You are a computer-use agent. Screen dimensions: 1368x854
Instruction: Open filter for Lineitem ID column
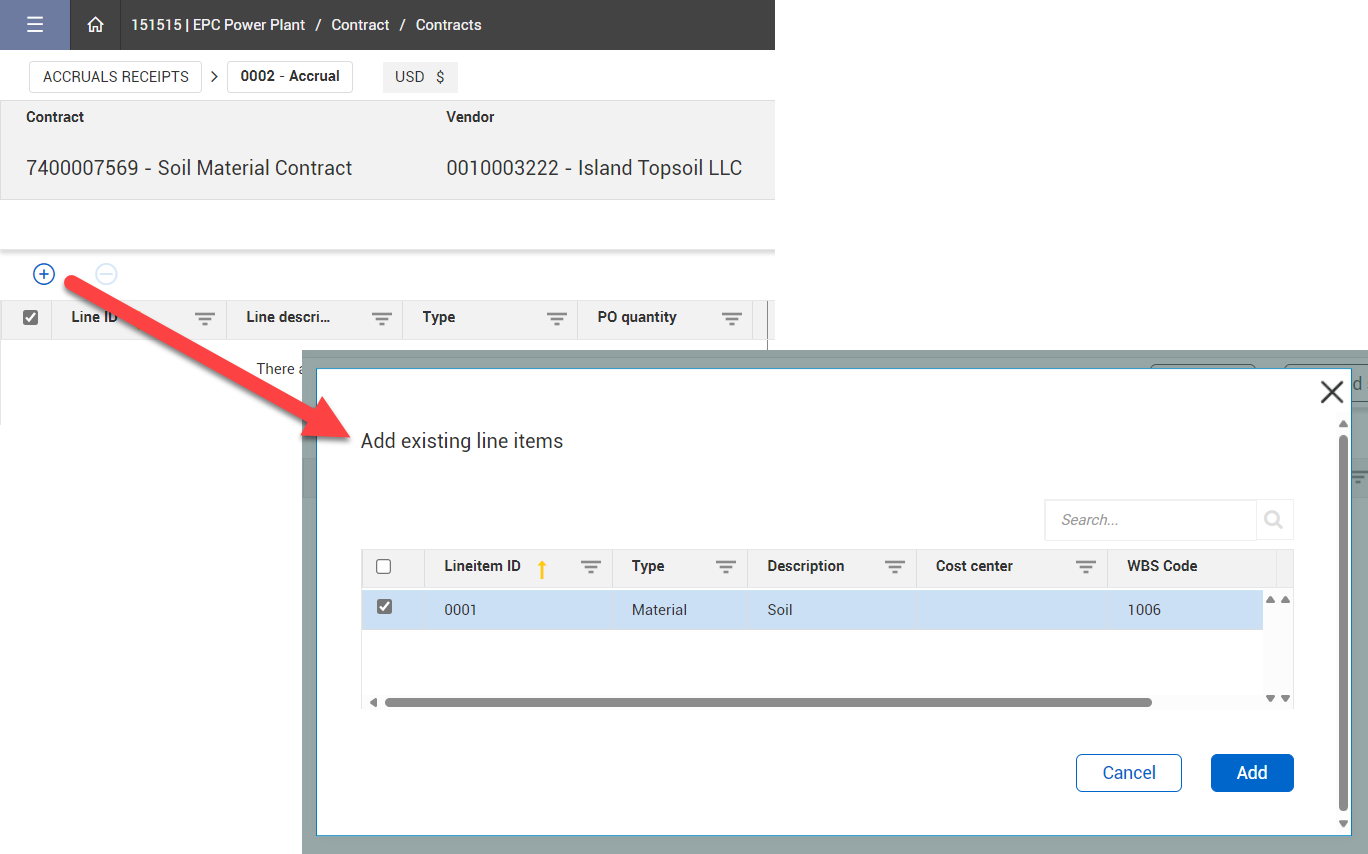[x=591, y=567]
